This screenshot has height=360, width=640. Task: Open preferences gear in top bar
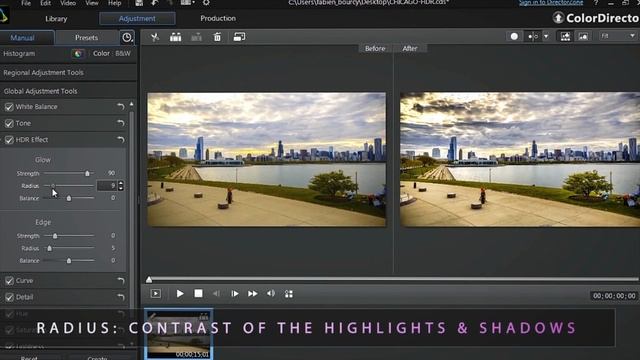[206, 3]
